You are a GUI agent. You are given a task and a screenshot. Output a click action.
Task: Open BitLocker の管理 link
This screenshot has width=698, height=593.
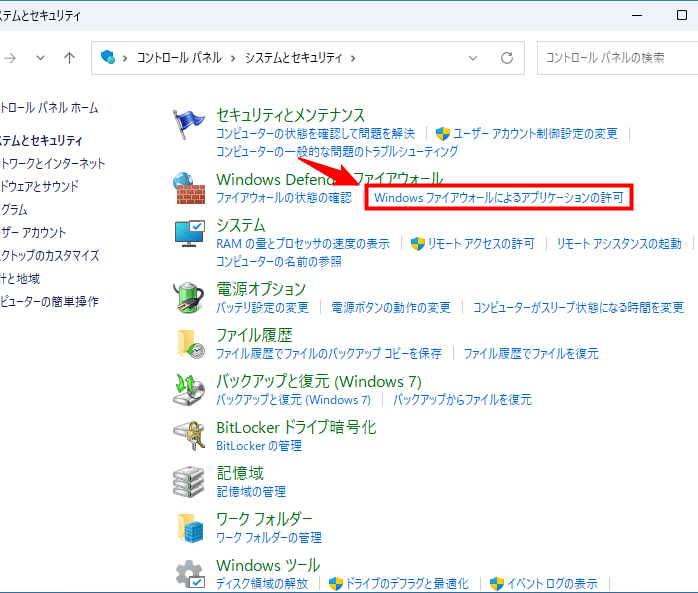pyautogui.click(x=259, y=446)
